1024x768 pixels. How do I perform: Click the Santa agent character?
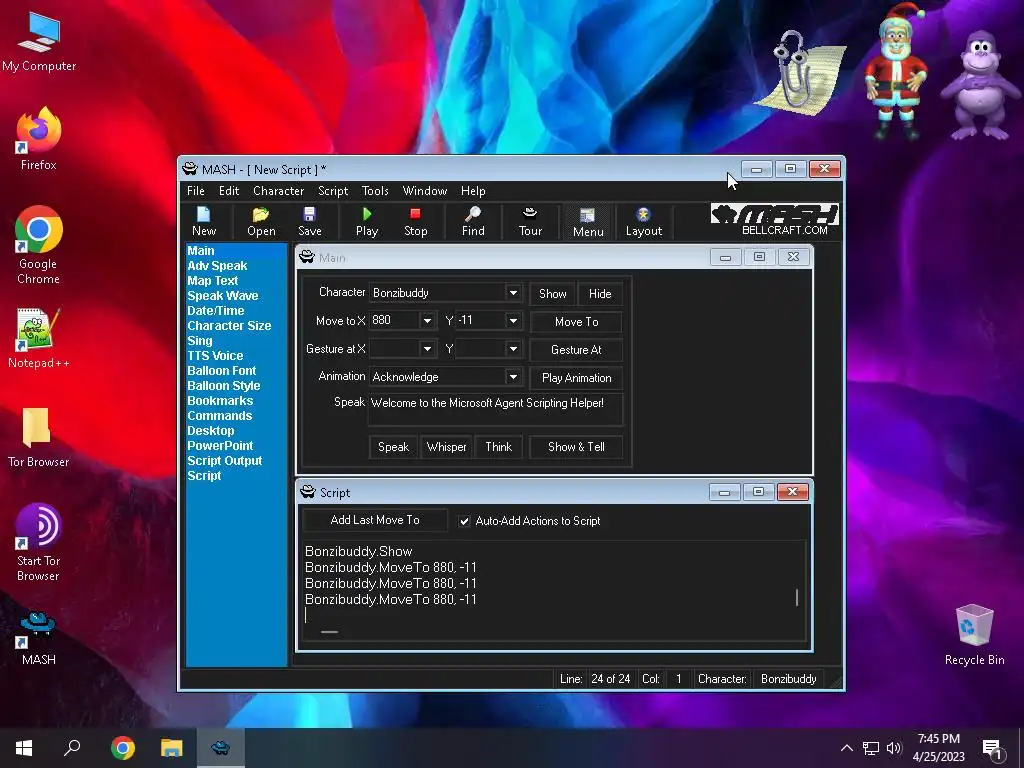click(x=895, y=72)
